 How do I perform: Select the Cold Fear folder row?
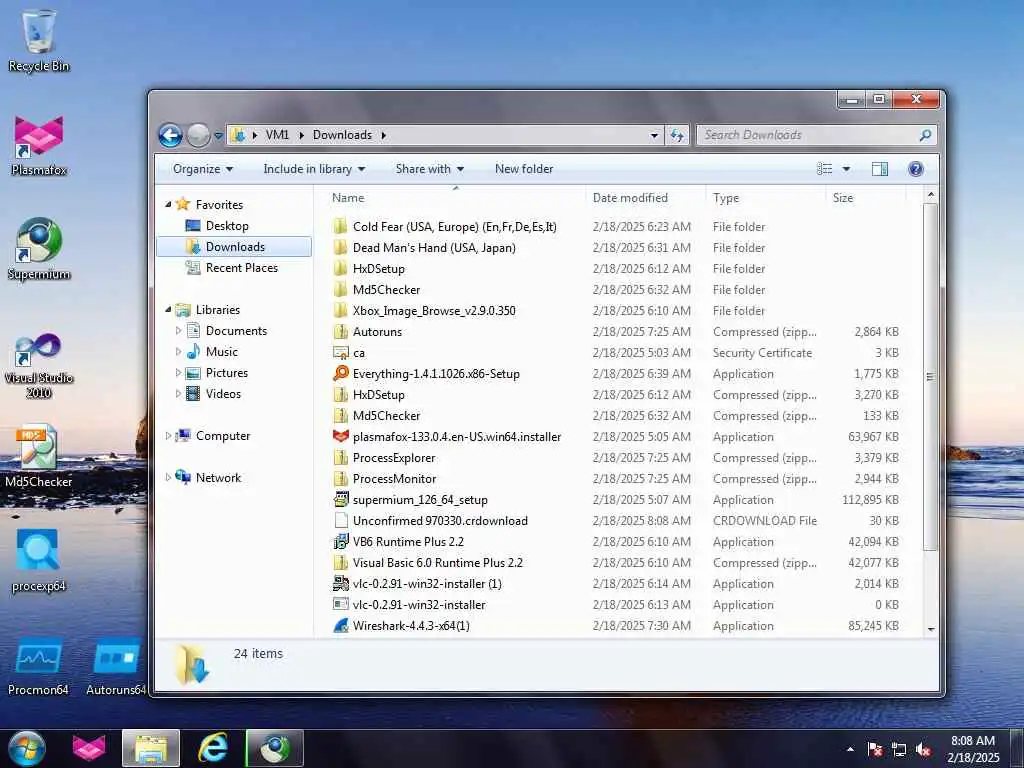(x=618, y=227)
